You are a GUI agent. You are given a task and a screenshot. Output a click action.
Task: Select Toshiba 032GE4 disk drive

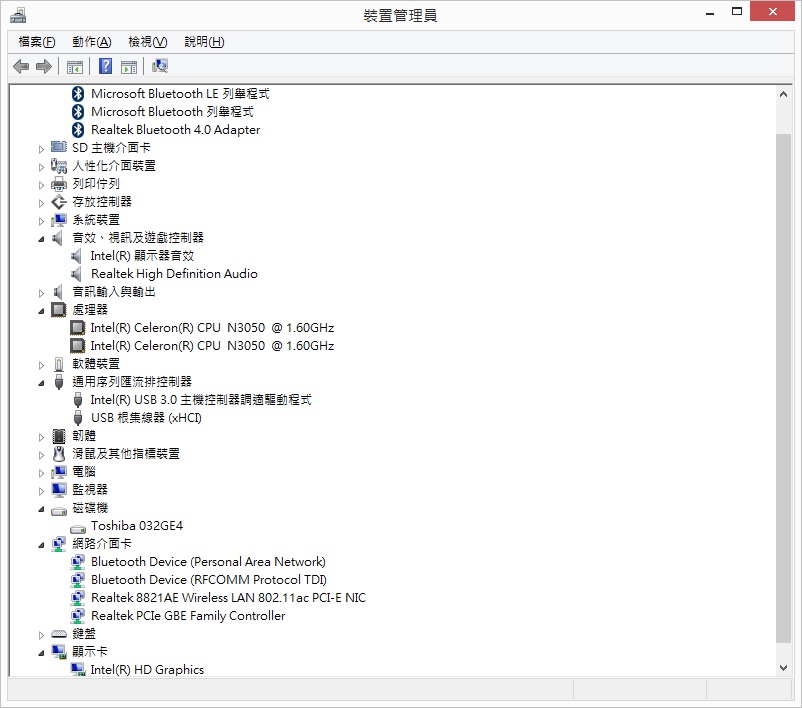coord(137,526)
